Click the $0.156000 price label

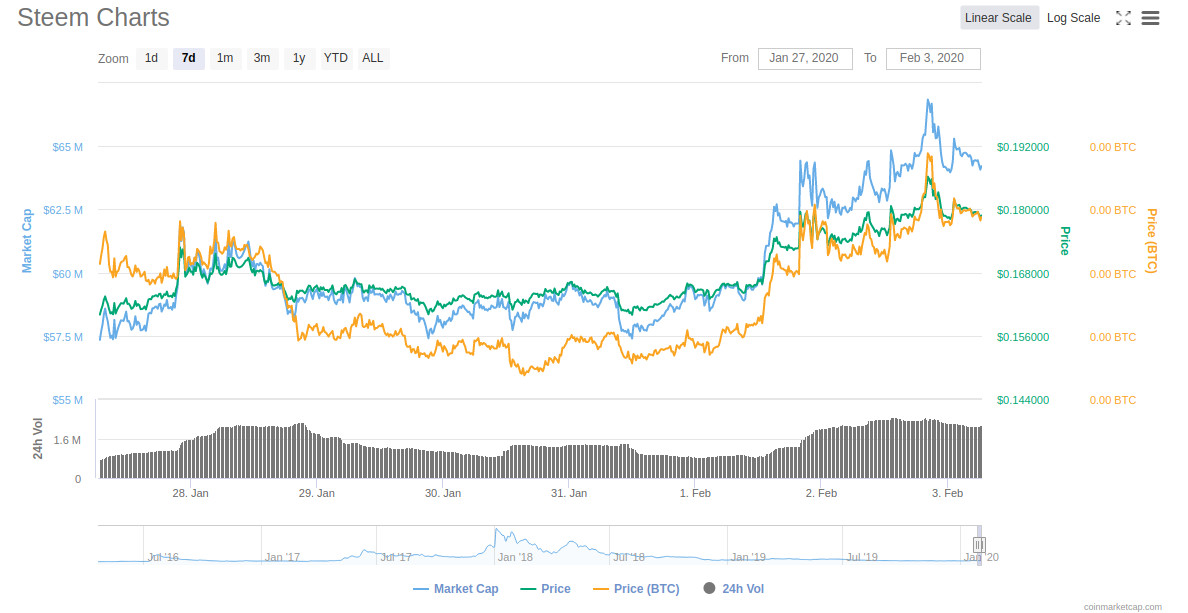click(x=1023, y=336)
